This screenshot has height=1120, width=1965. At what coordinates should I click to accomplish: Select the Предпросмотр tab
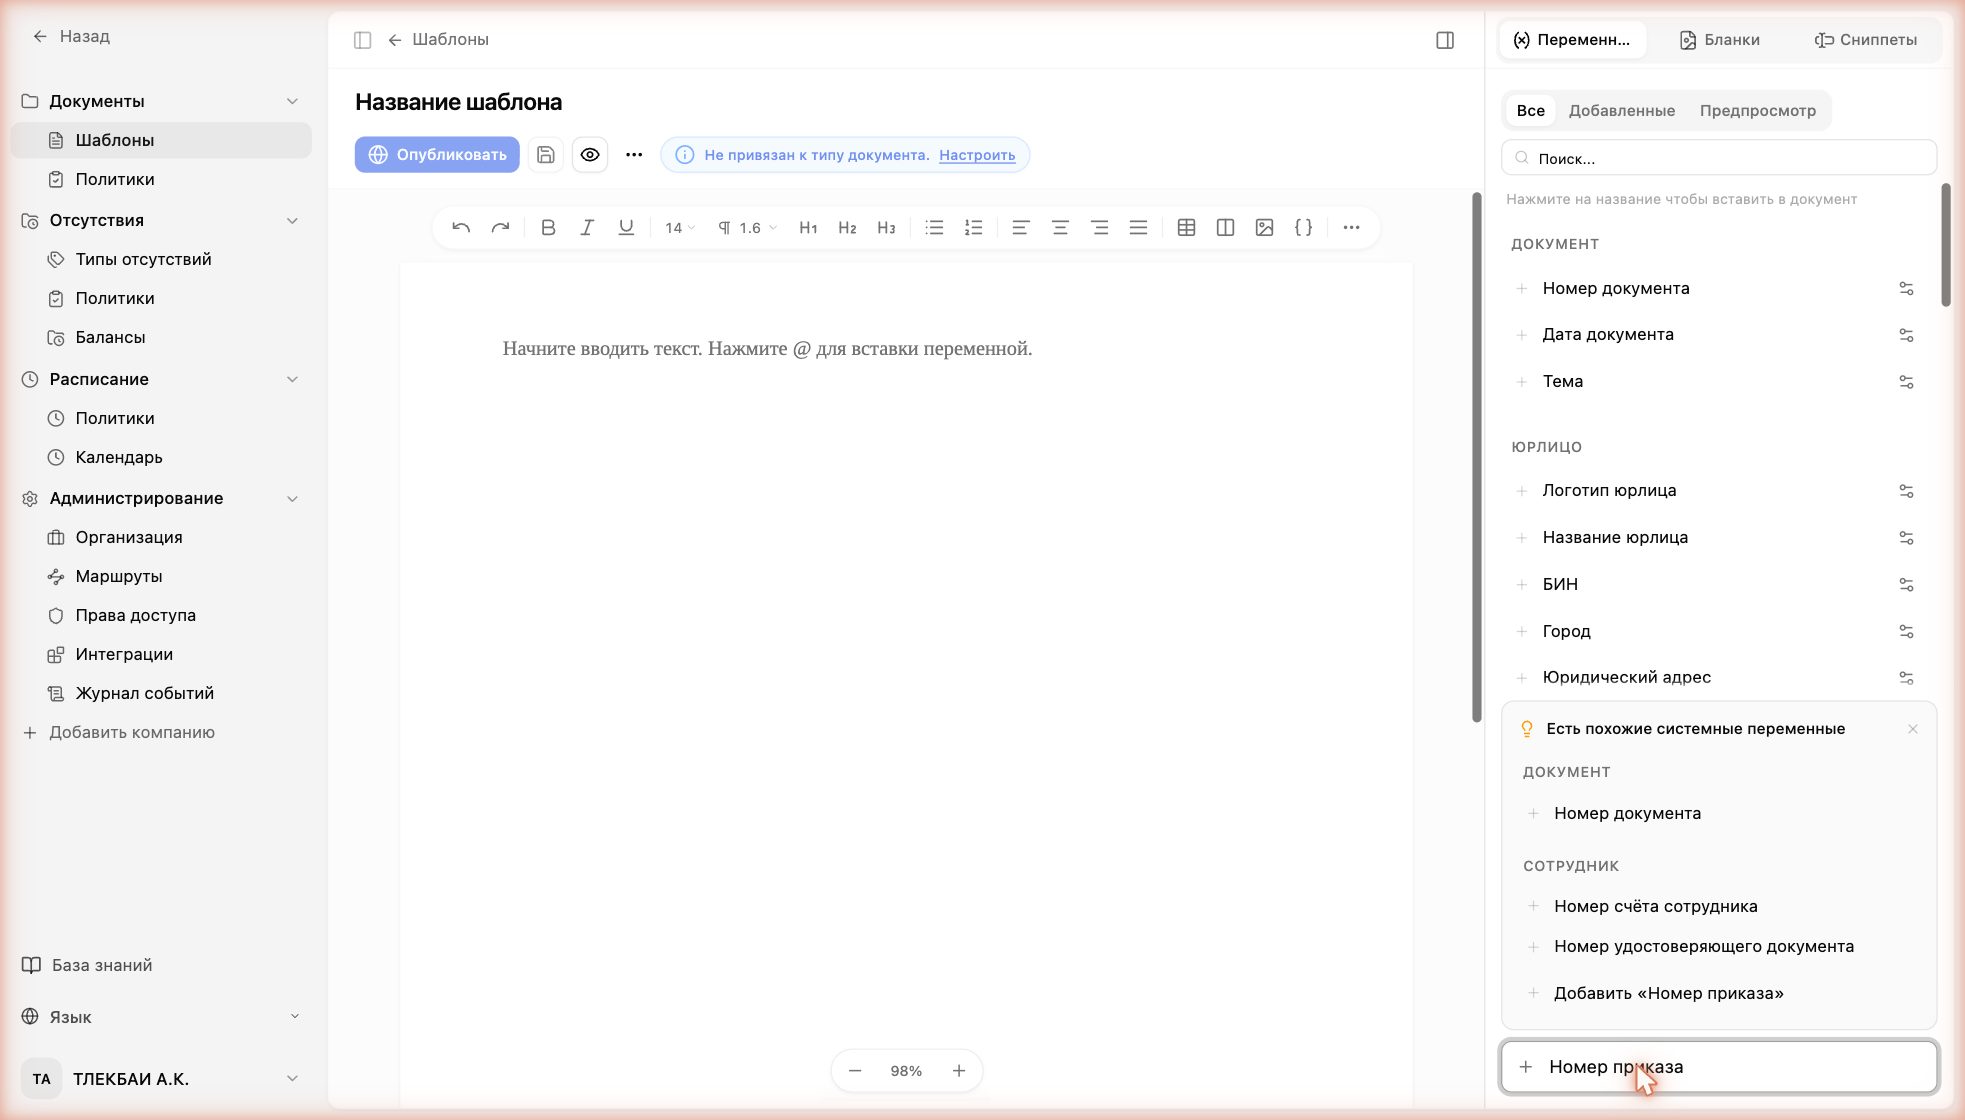pos(1757,111)
